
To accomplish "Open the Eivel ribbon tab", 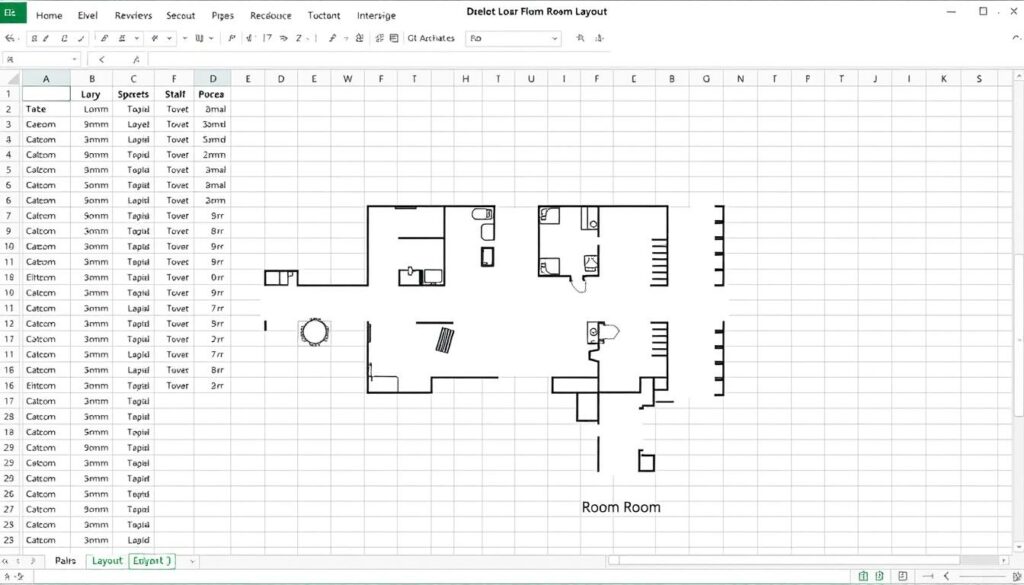I will coord(88,16).
